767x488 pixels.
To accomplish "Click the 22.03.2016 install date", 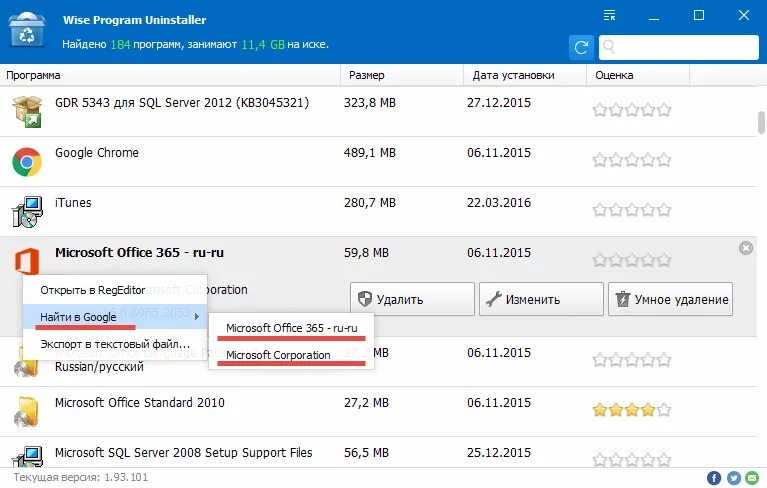I will click(x=499, y=202).
